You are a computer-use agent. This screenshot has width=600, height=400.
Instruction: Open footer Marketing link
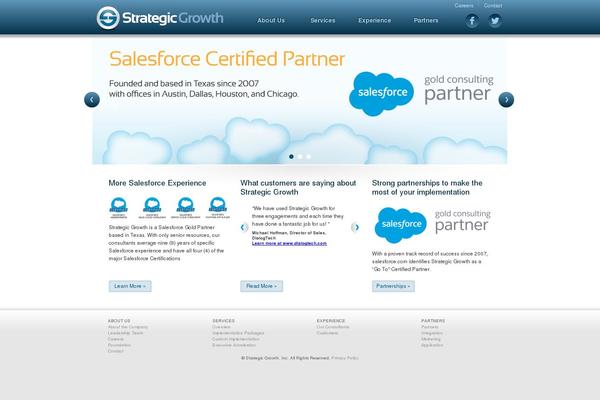click(x=431, y=339)
